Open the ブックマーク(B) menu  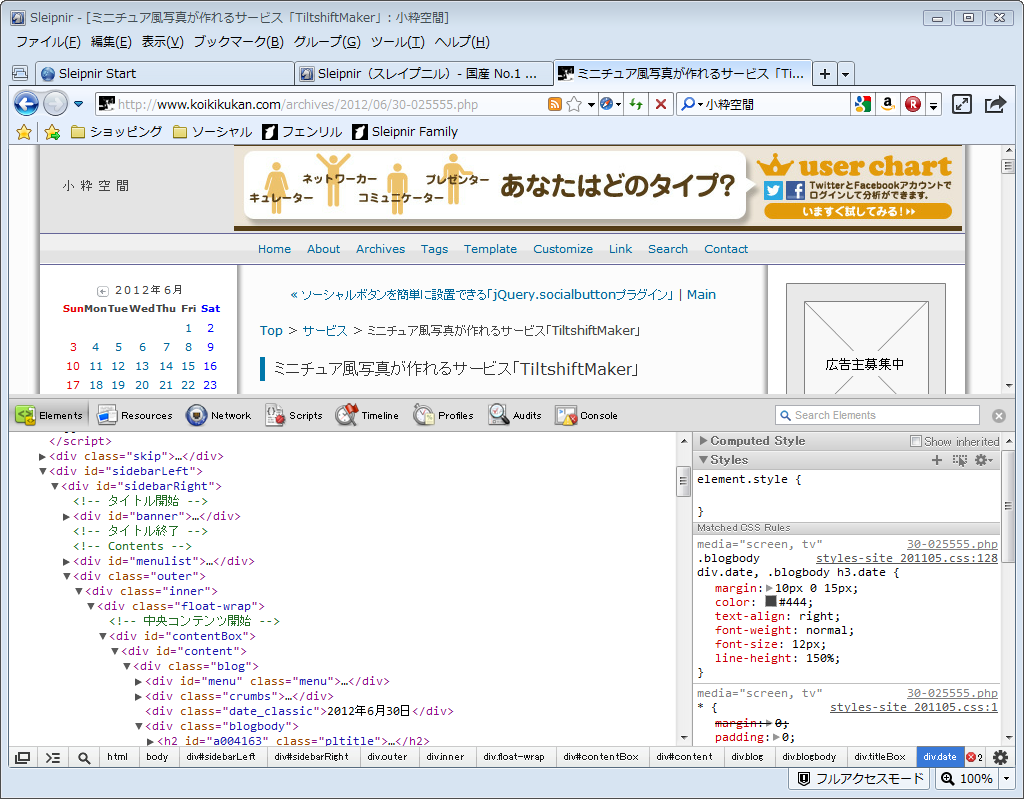click(x=238, y=42)
